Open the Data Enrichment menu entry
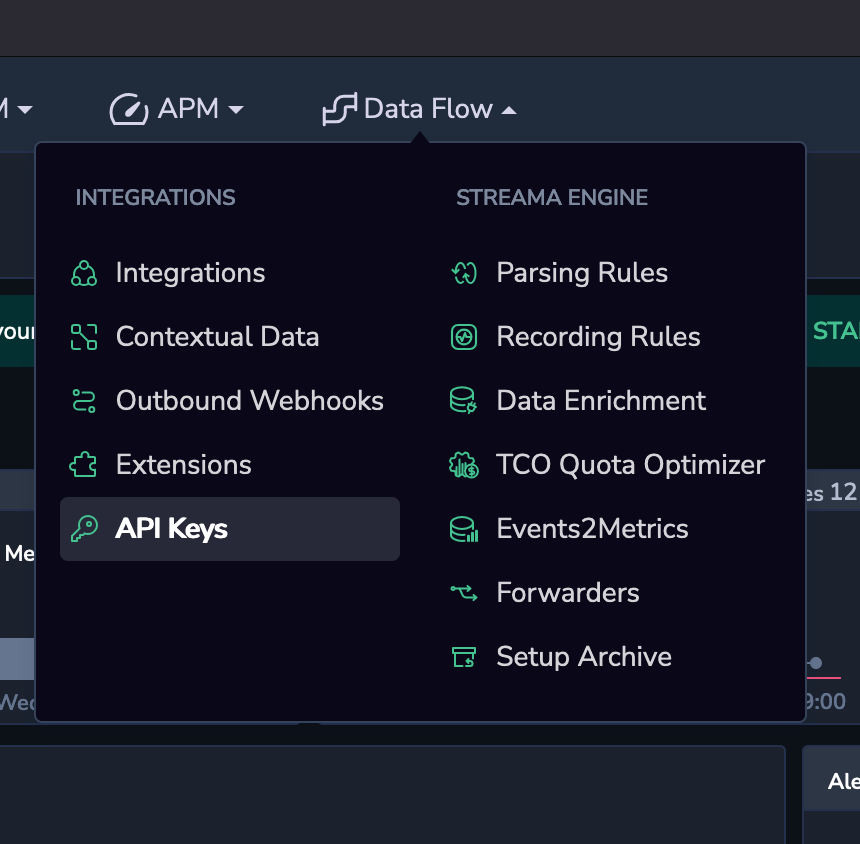The height and width of the screenshot is (844, 860). click(578, 401)
